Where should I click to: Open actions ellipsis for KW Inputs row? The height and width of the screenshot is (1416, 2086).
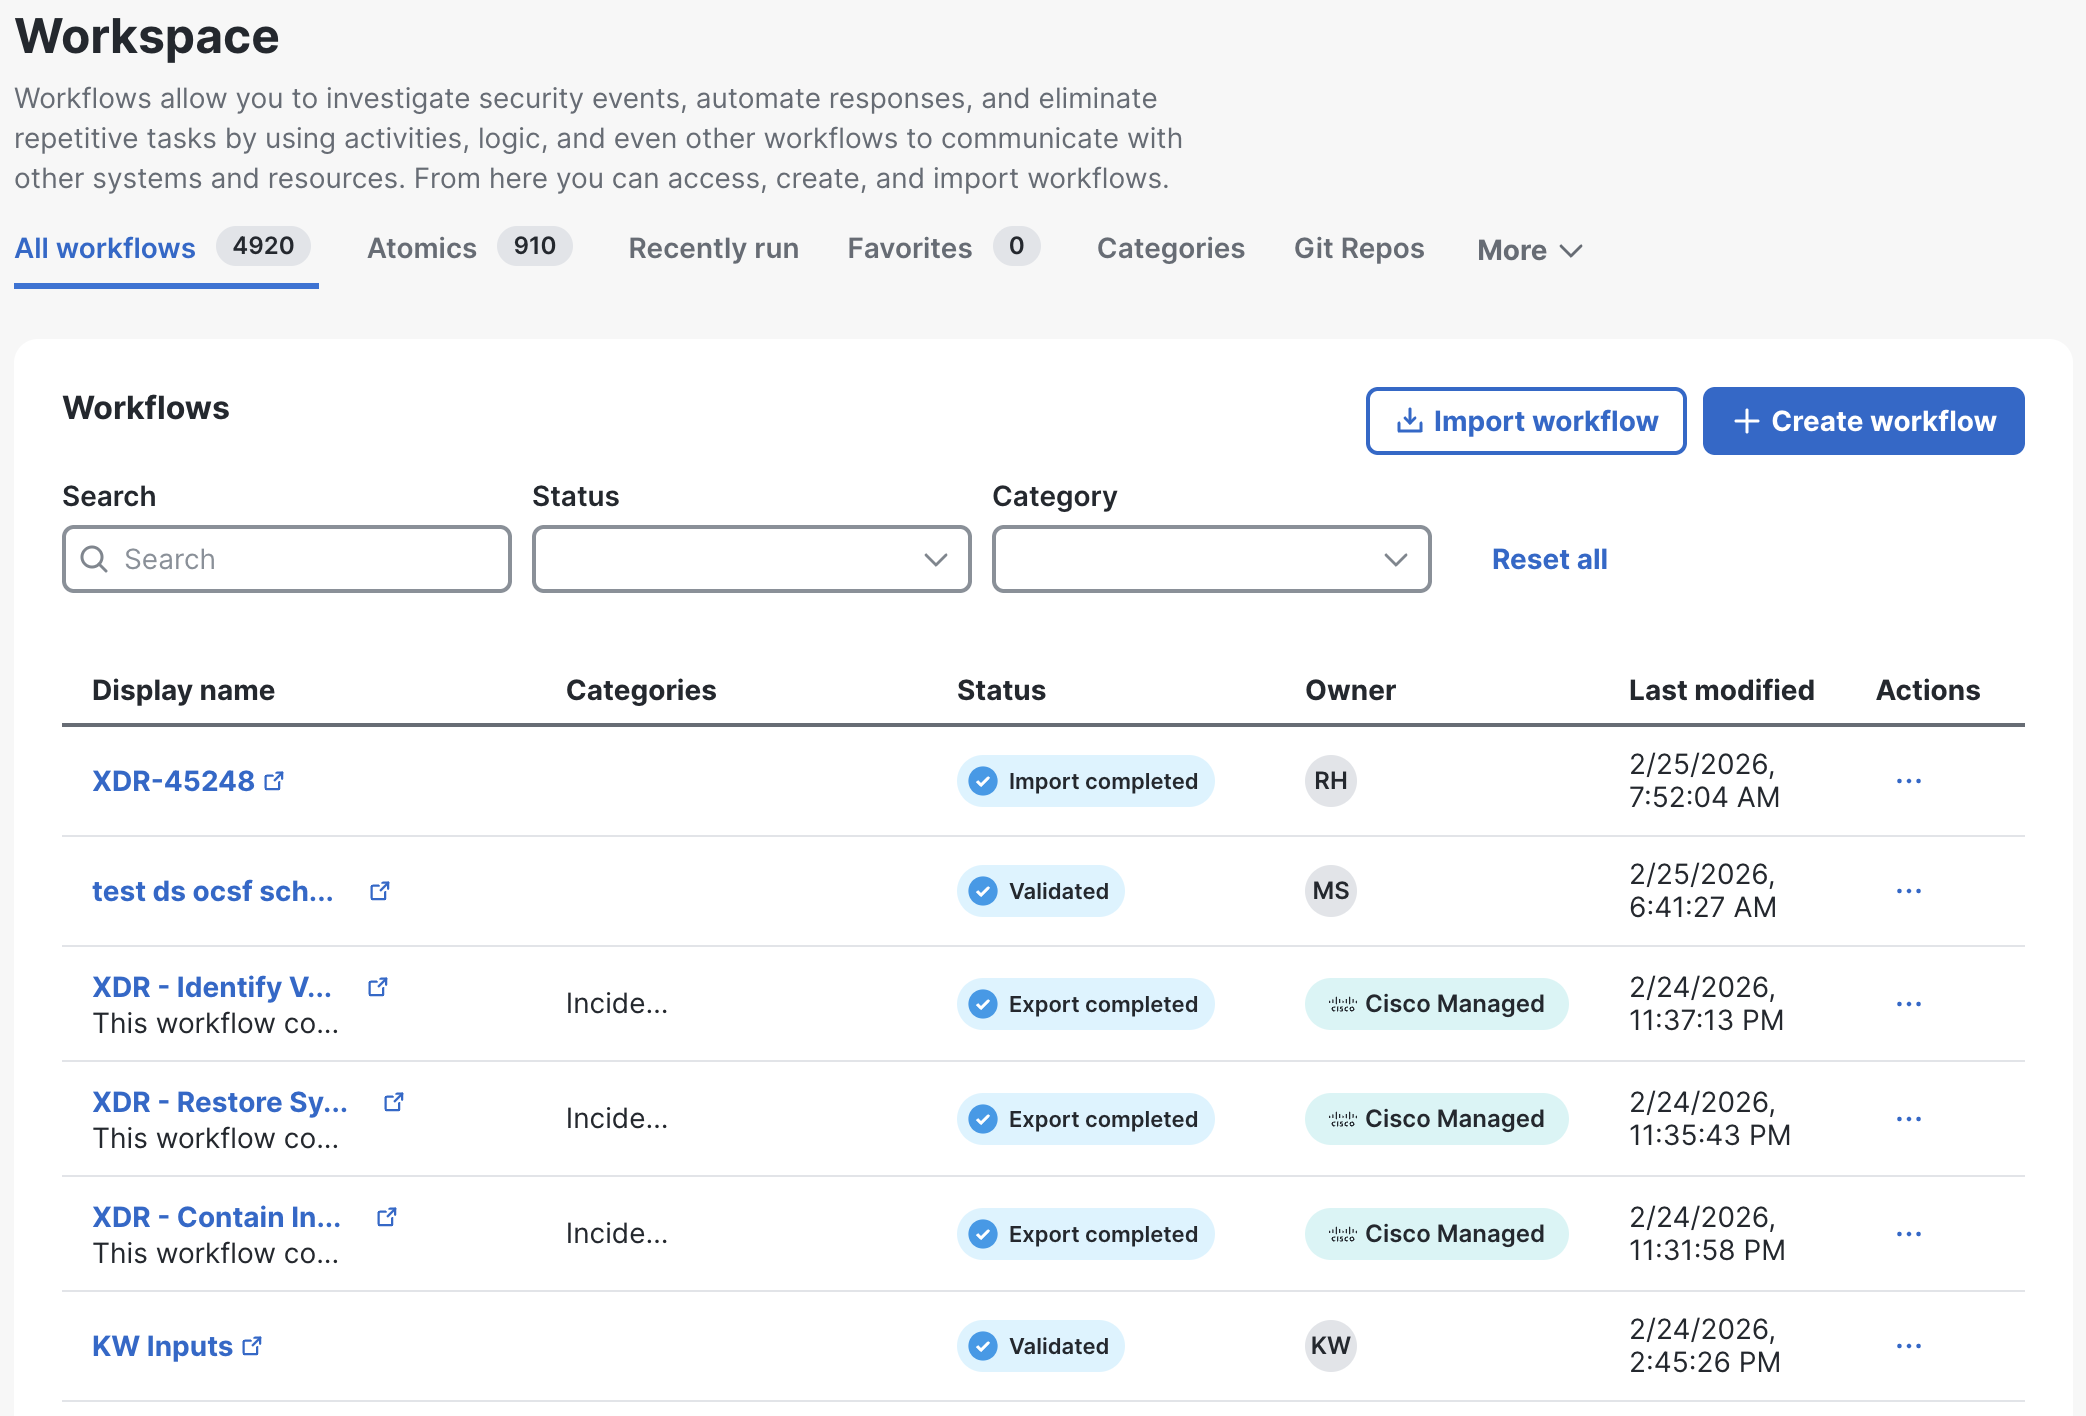point(1908,1346)
